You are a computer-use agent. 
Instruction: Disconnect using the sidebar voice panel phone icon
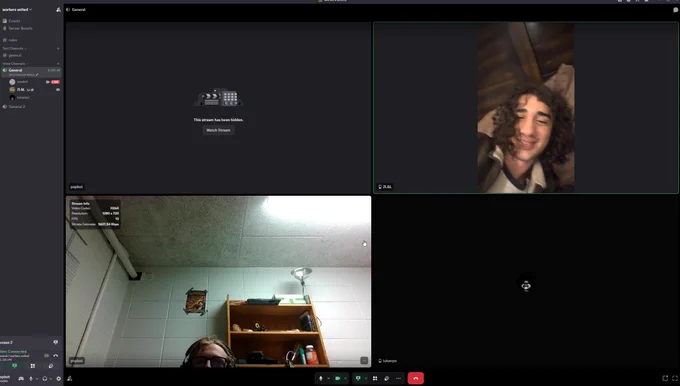(x=56, y=356)
